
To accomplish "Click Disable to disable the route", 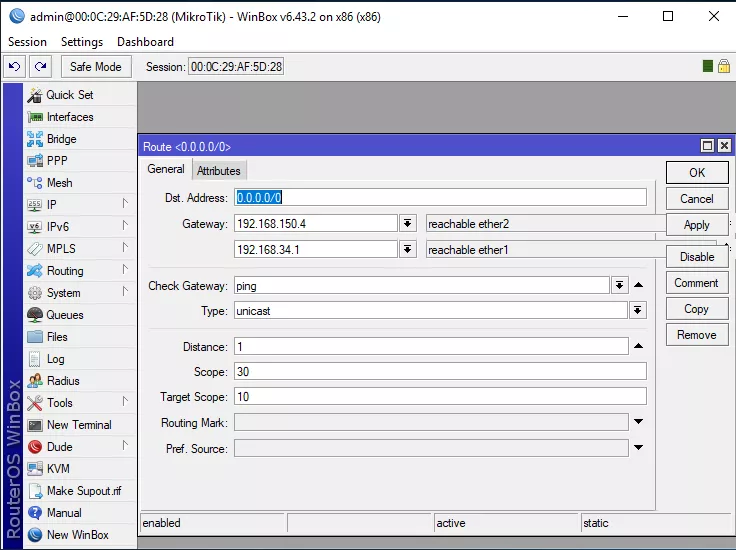I will [x=697, y=257].
